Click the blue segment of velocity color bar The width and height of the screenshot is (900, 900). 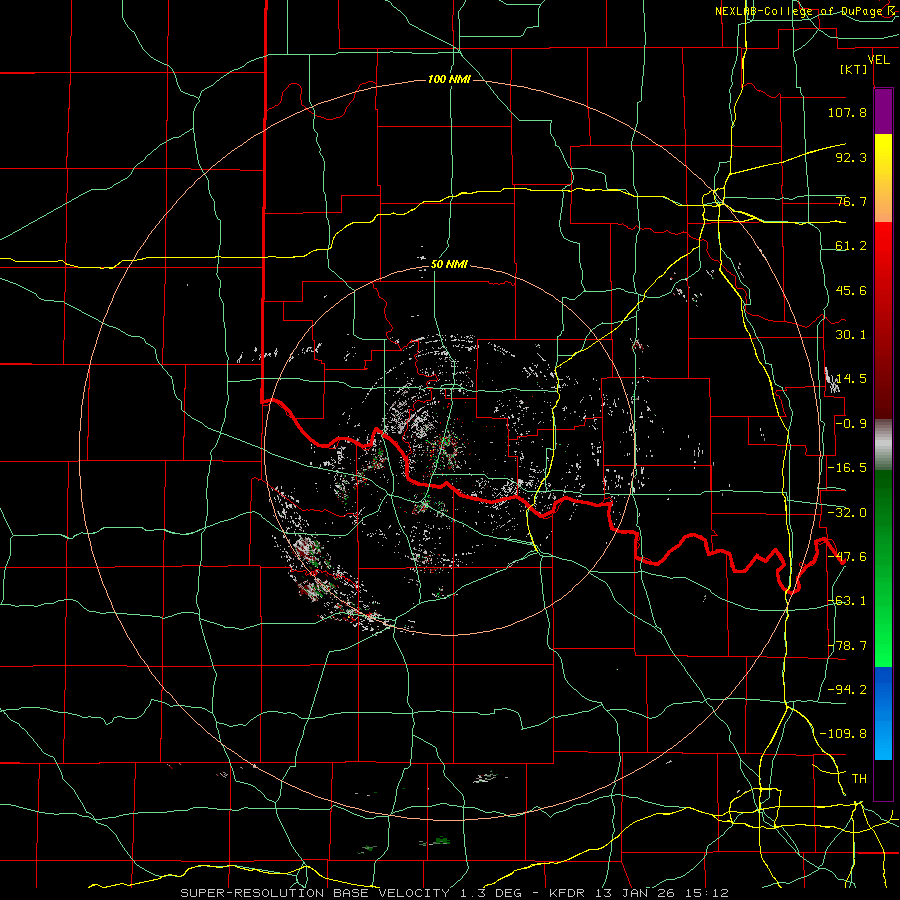pyautogui.click(x=883, y=713)
